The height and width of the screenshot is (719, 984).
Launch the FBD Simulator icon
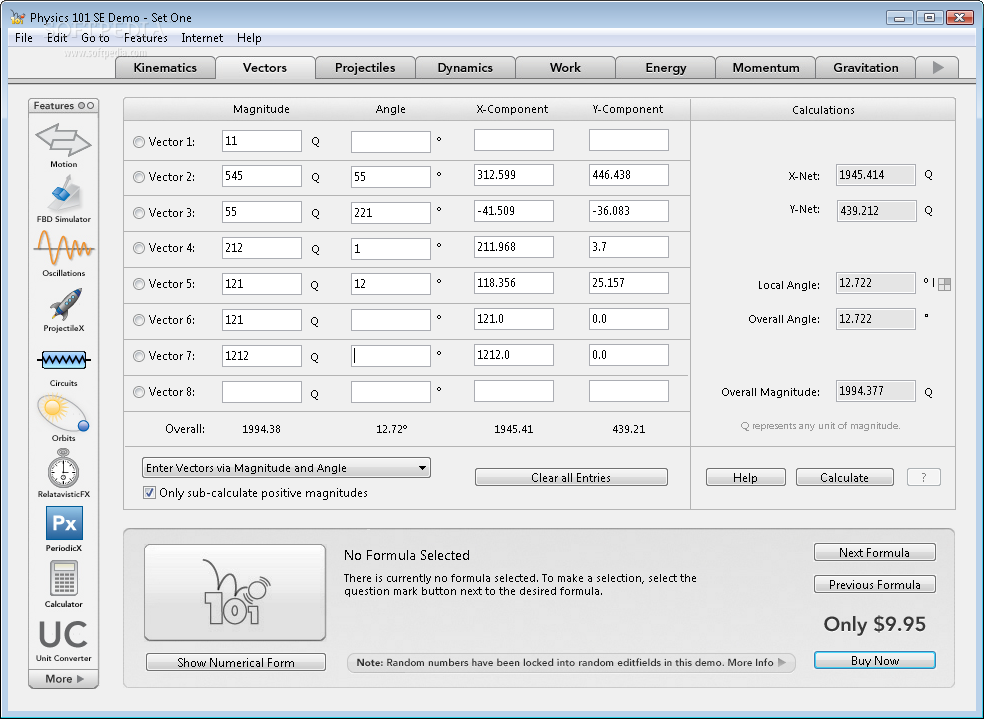point(63,193)
